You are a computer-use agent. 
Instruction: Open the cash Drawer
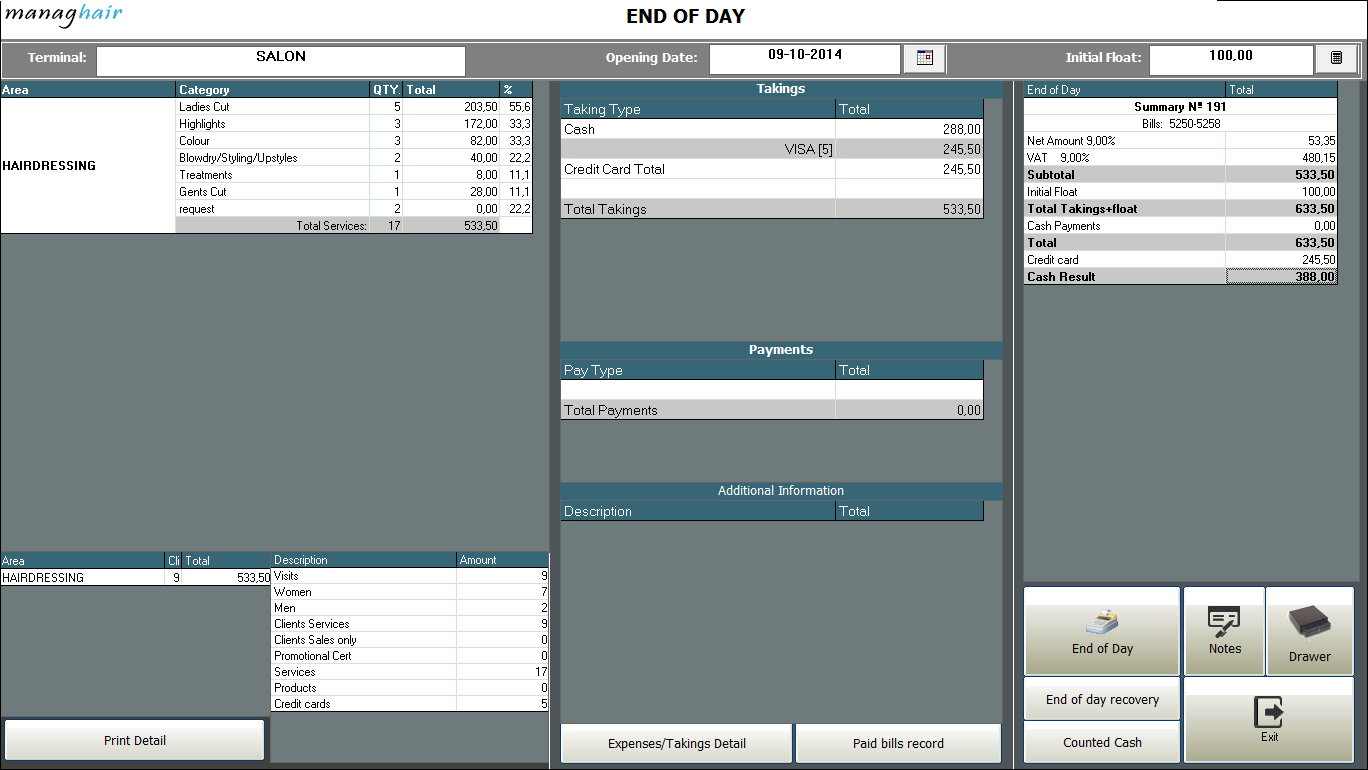[1309, 631]
